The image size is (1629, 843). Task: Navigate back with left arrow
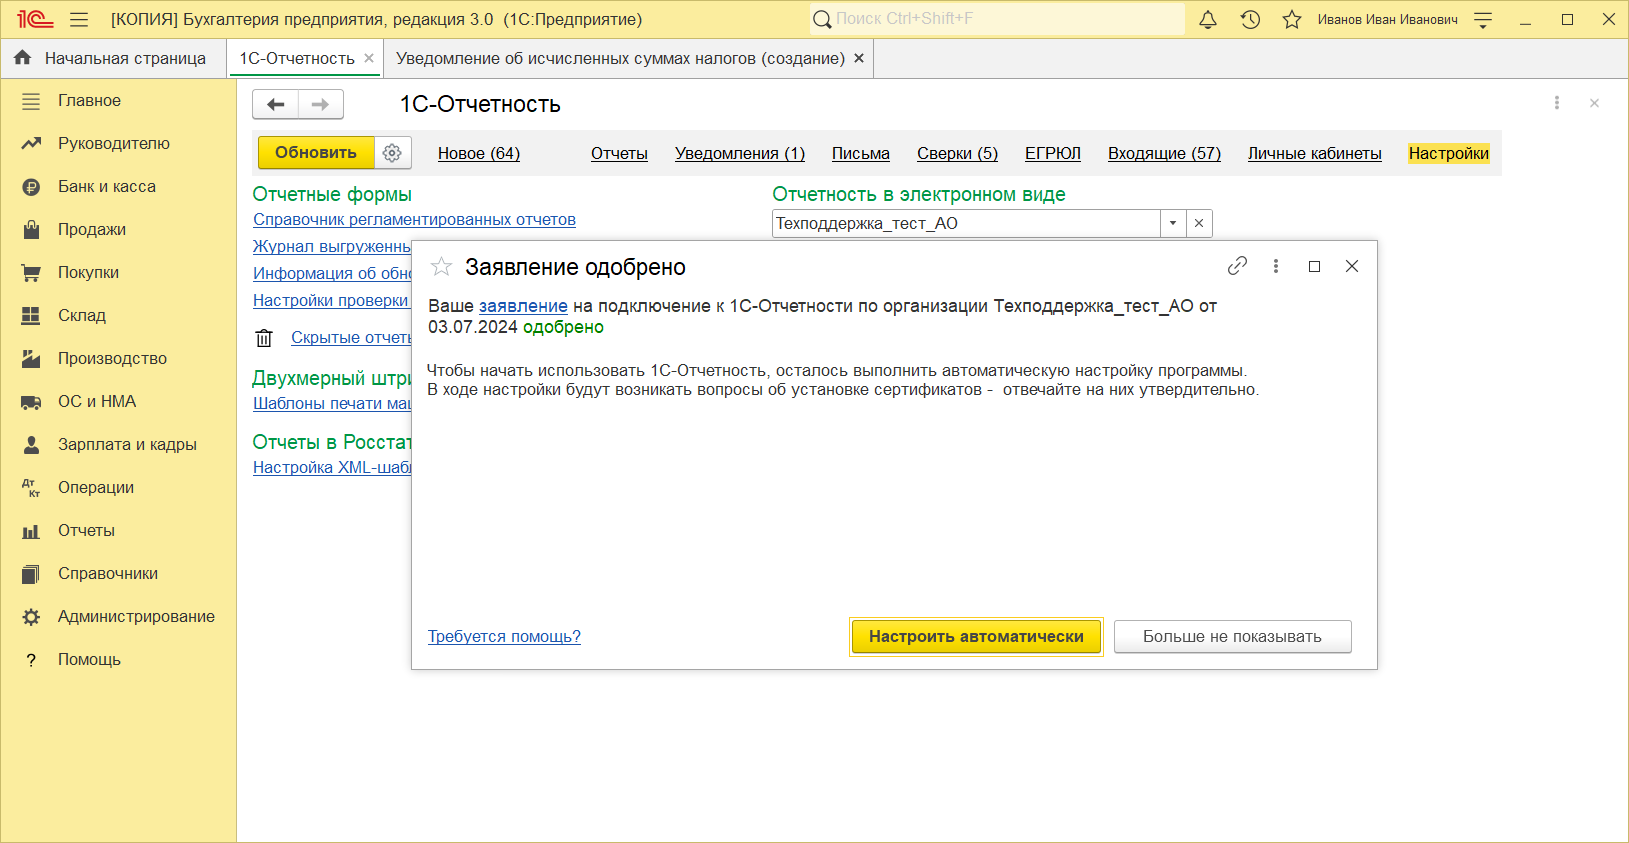click(x=276, y=104)
